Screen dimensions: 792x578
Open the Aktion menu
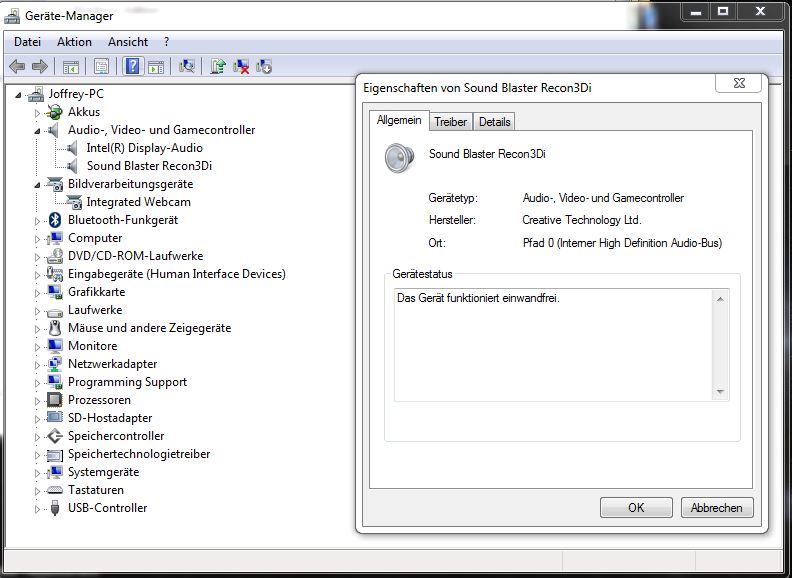pos(74,42)
